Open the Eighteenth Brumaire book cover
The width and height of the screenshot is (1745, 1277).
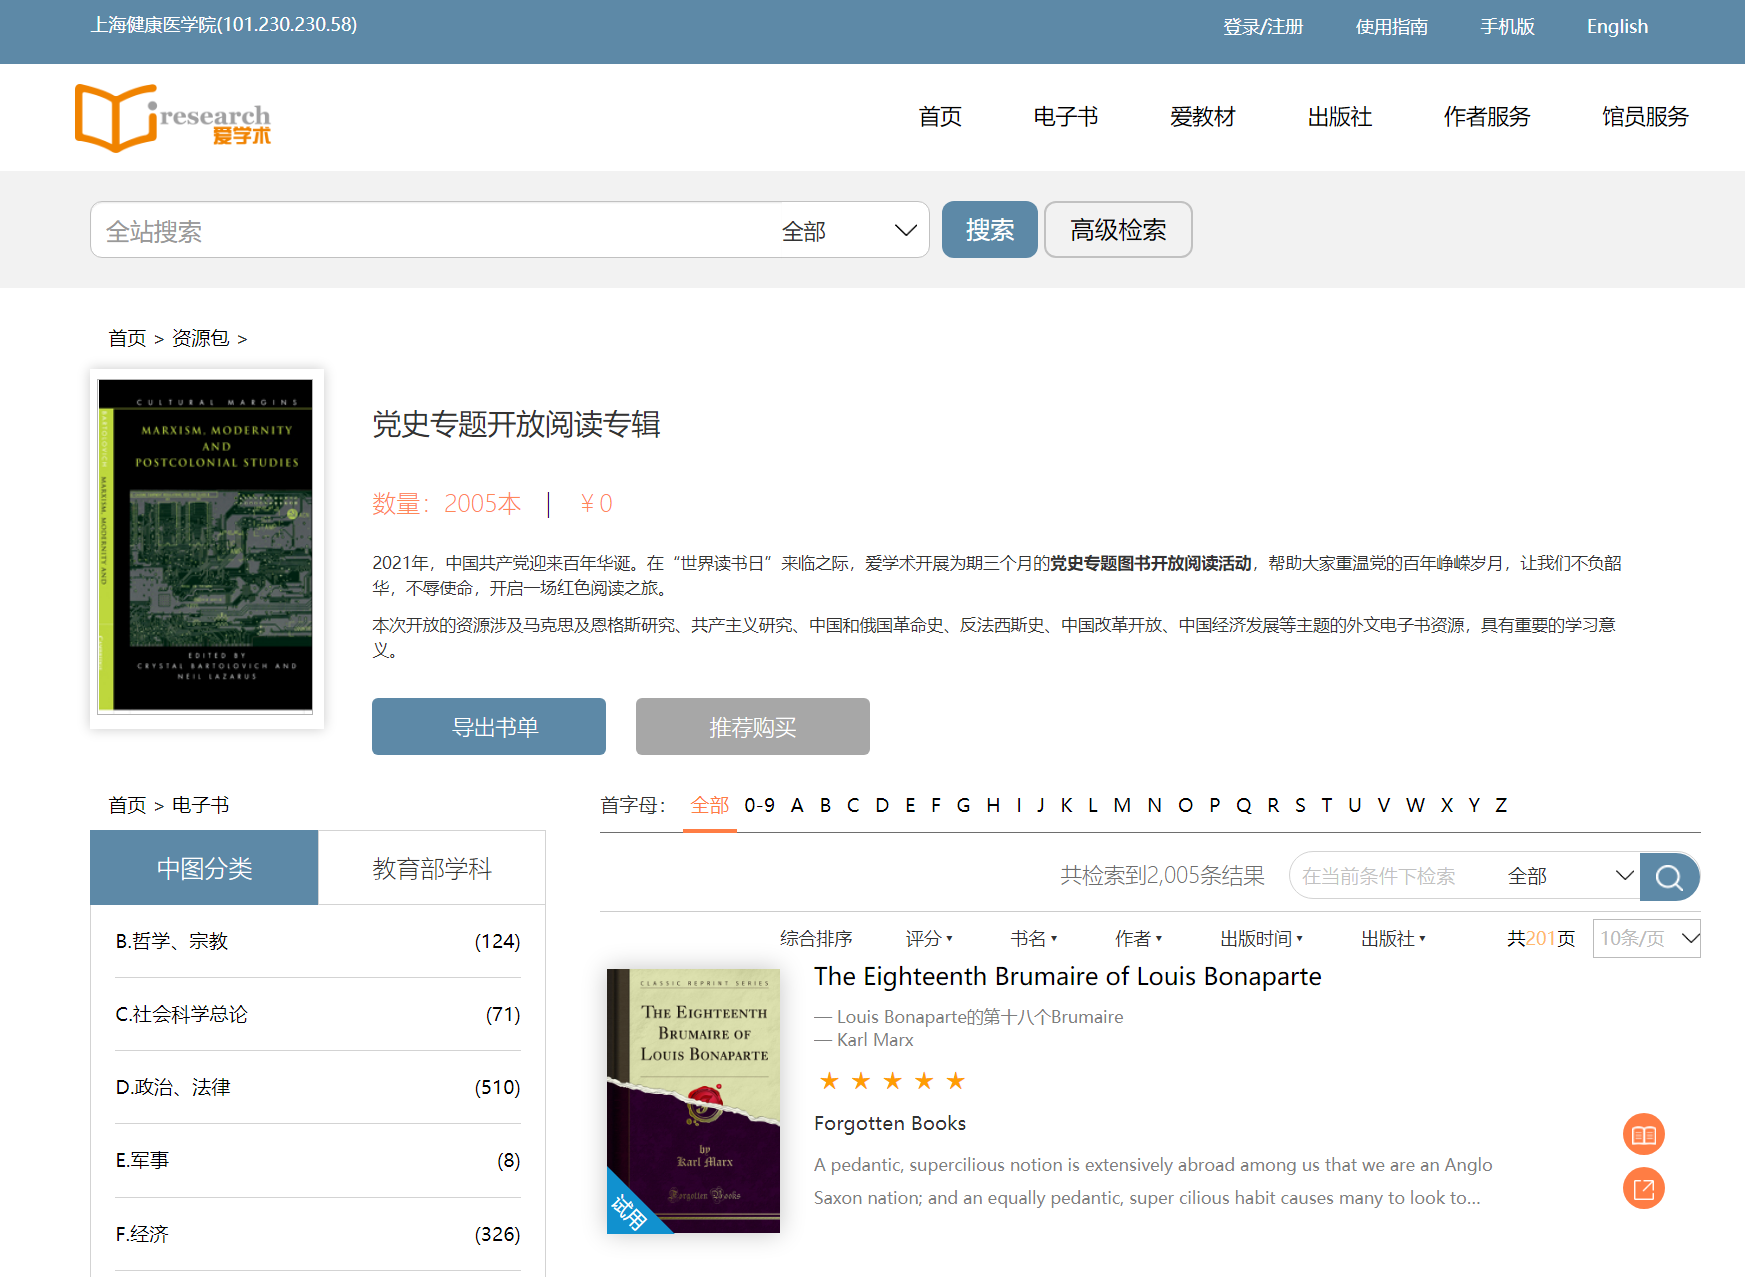pyautogui.click(x=693, y=1100)
